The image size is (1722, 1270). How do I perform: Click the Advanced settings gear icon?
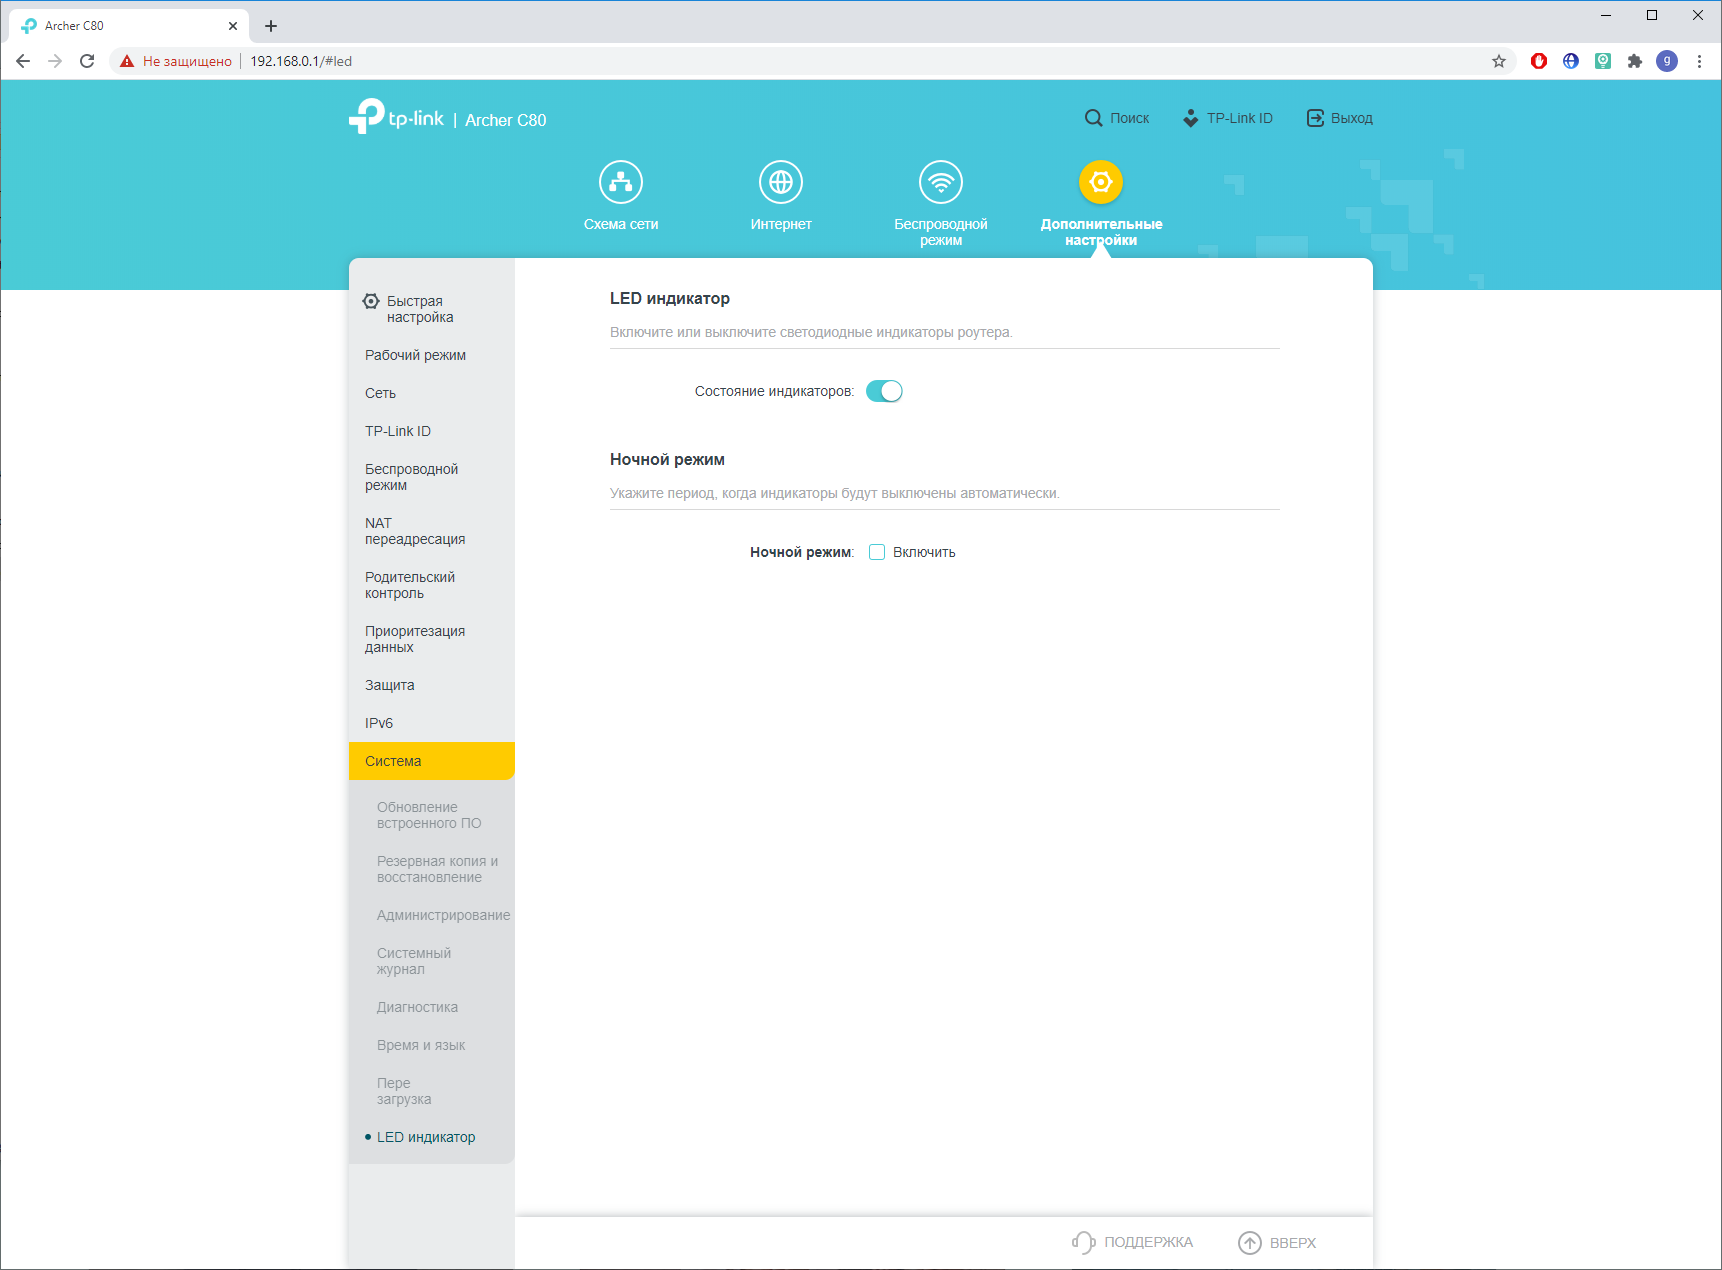(x=1101, y=183)
